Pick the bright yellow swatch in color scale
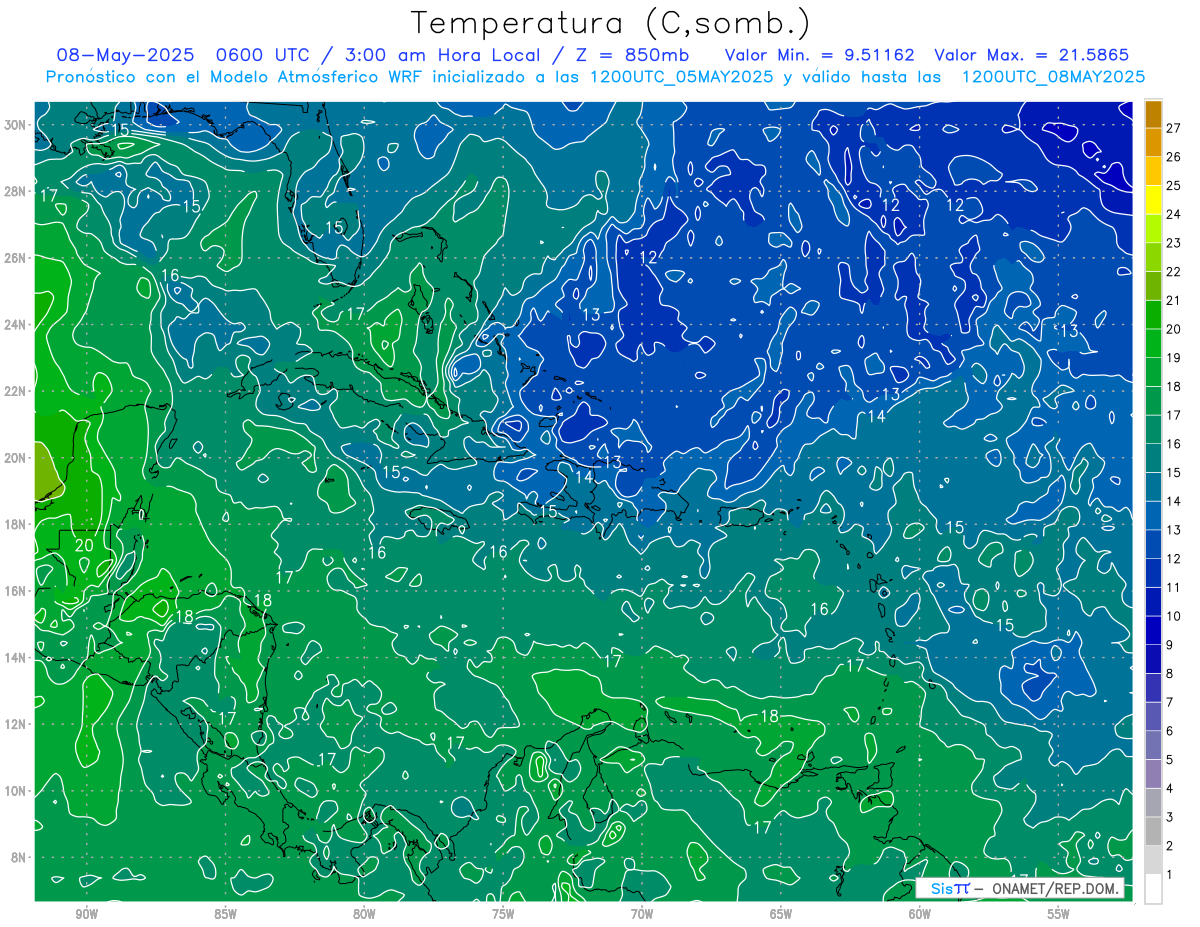1200x927 pixels. coord(1153,200)
